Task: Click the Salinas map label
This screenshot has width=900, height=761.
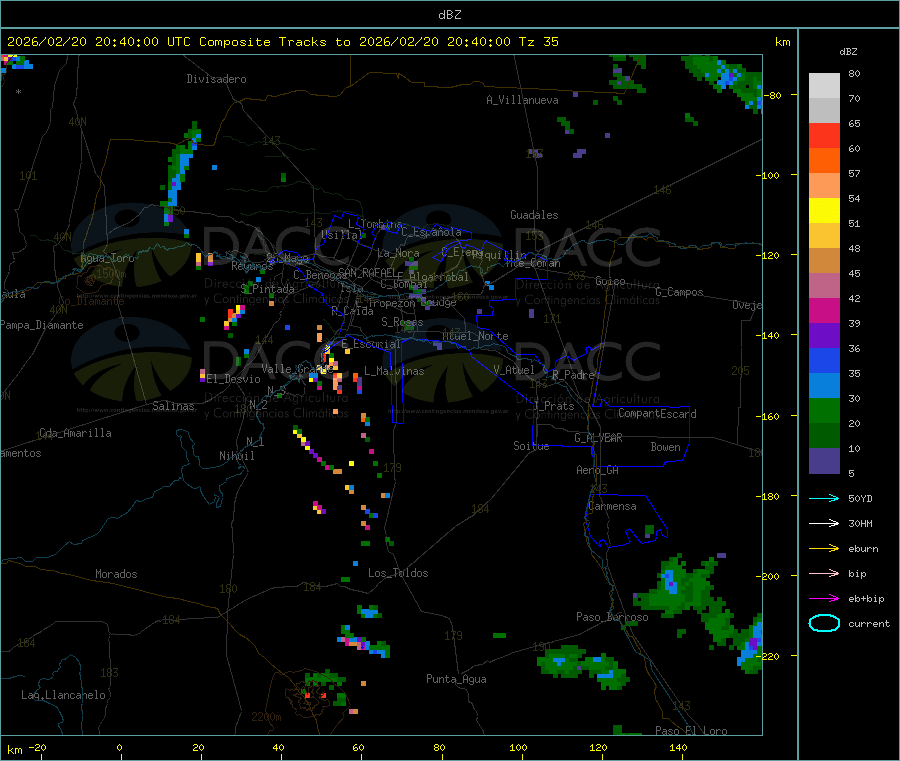Action: tap(173, 406)
